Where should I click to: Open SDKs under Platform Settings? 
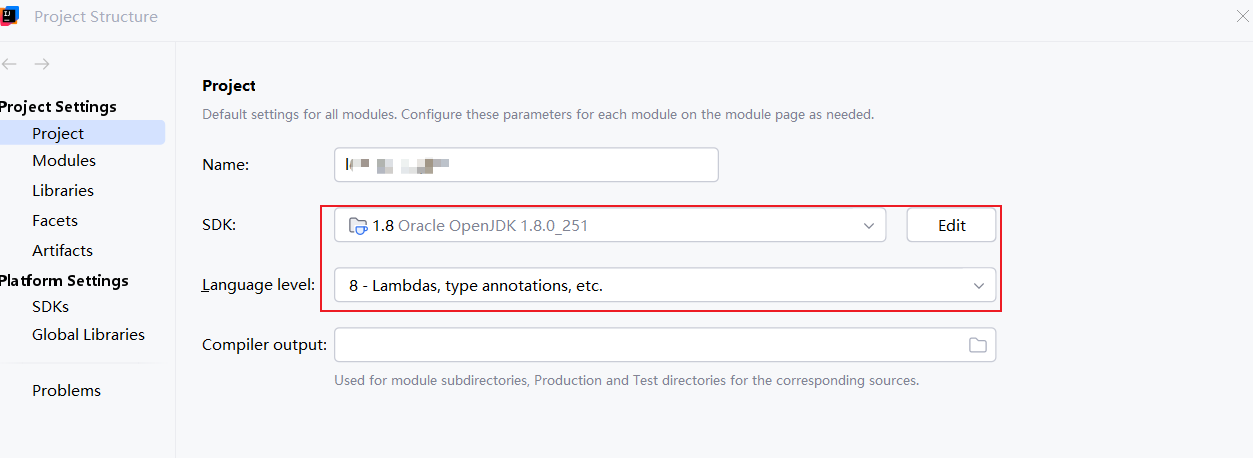coord(50,307)
